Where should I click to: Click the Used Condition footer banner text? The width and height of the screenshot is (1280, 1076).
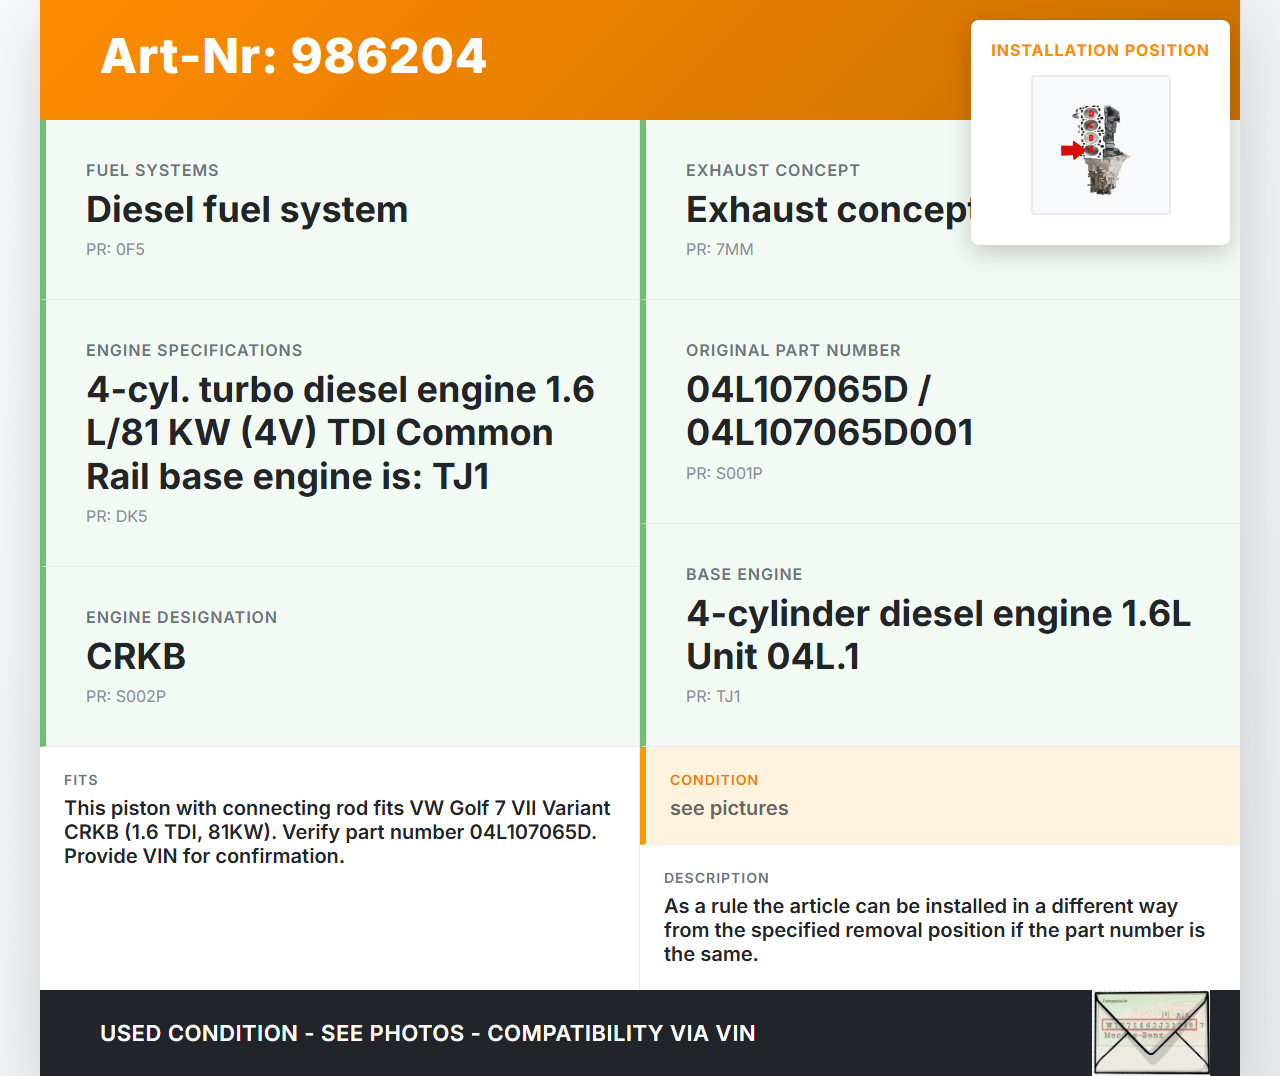(x=427, y=1034)
